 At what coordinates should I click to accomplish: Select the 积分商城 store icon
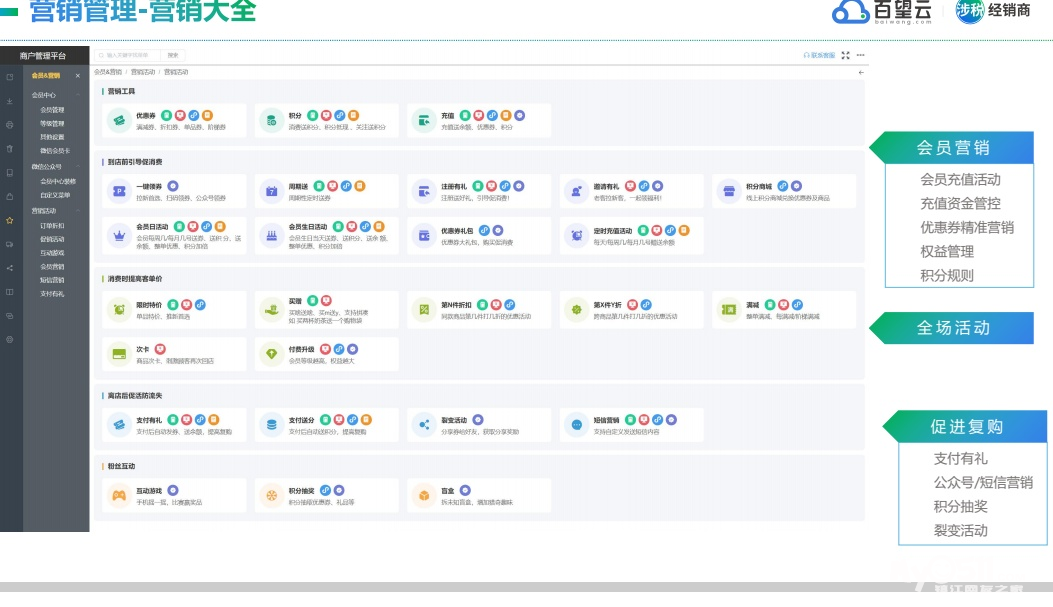728,191
